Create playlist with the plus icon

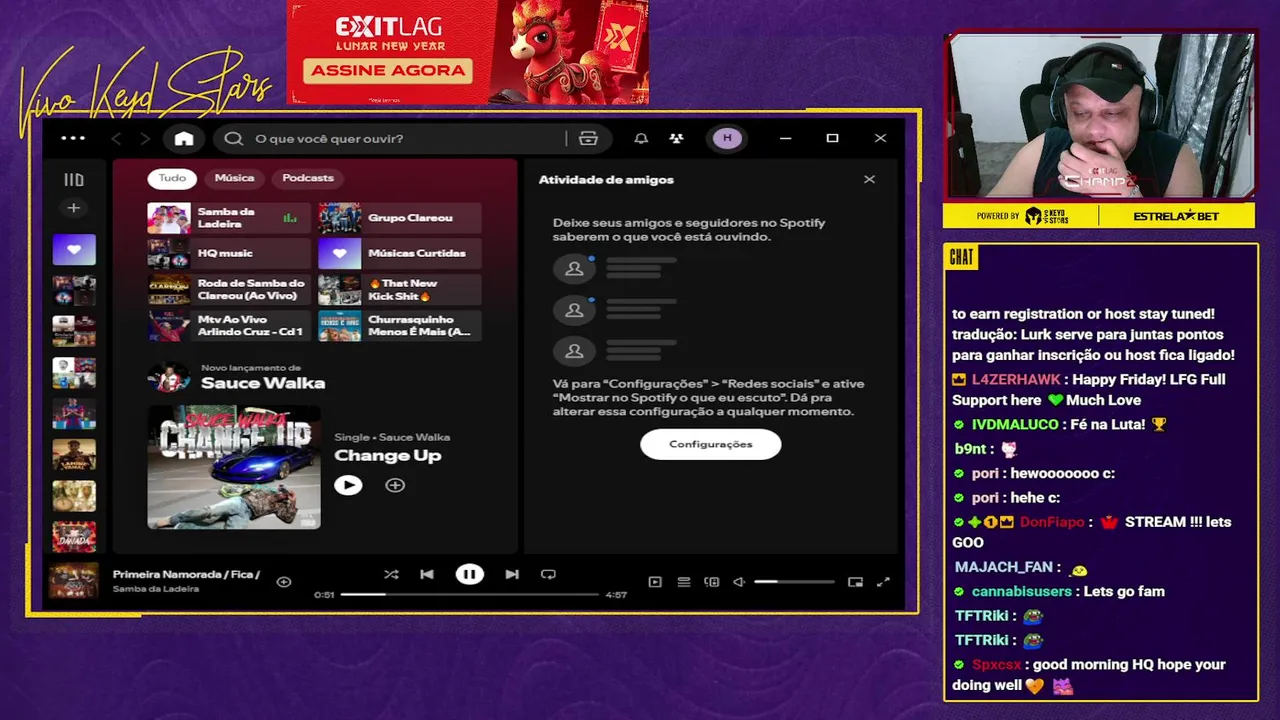click(73, 208)
